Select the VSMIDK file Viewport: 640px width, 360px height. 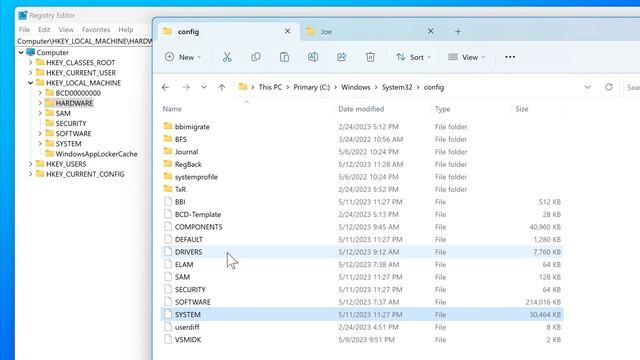point(362,340)
